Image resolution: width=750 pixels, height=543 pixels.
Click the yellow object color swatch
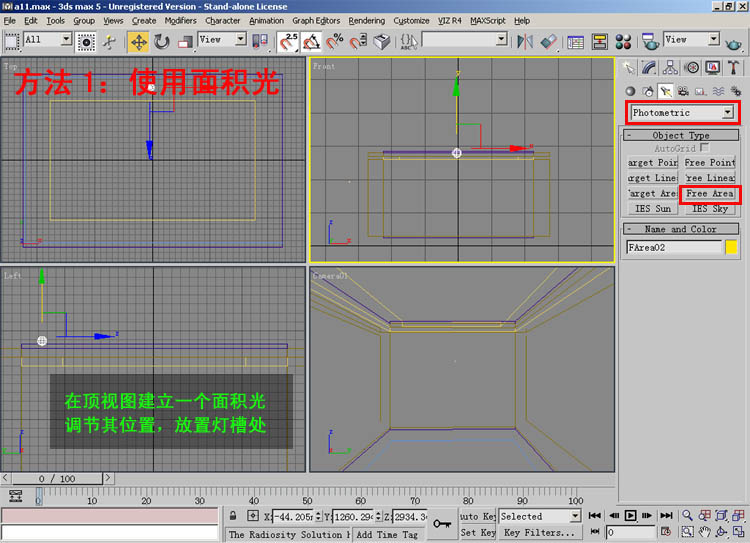point(731,246)
